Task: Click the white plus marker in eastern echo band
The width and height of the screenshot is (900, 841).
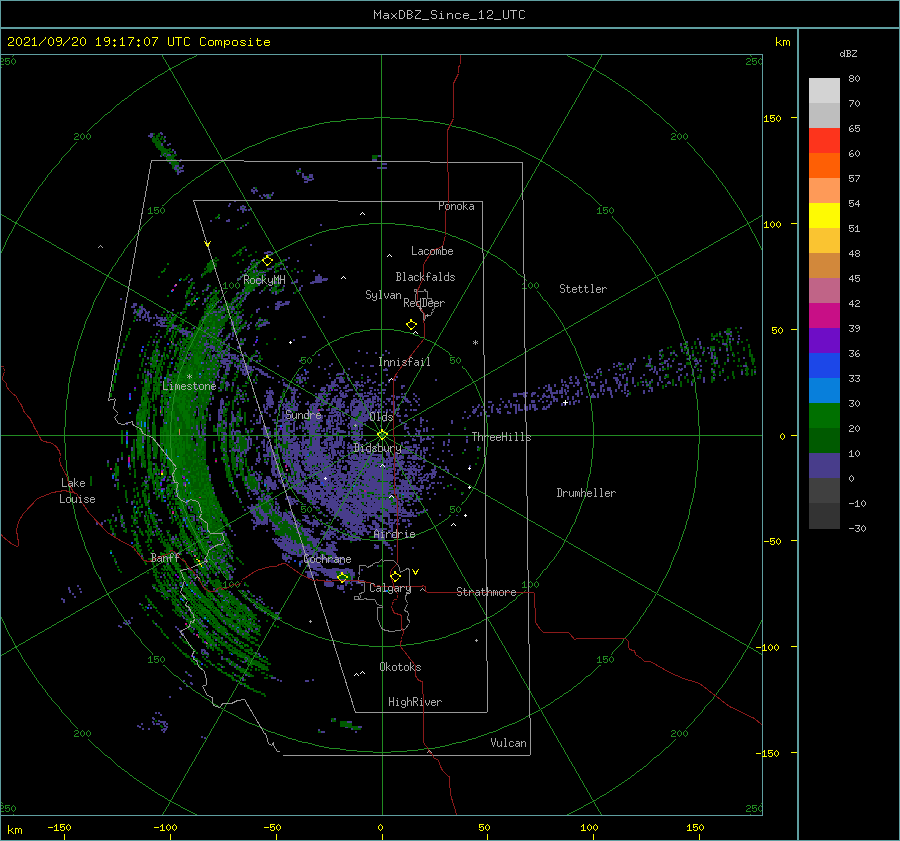Action: tap(565, 402)
